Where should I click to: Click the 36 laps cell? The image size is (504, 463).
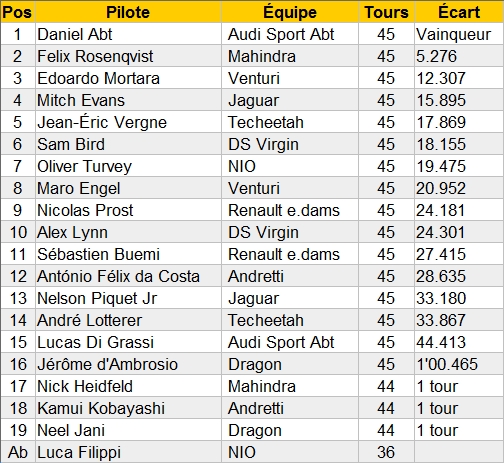[386, 452]
